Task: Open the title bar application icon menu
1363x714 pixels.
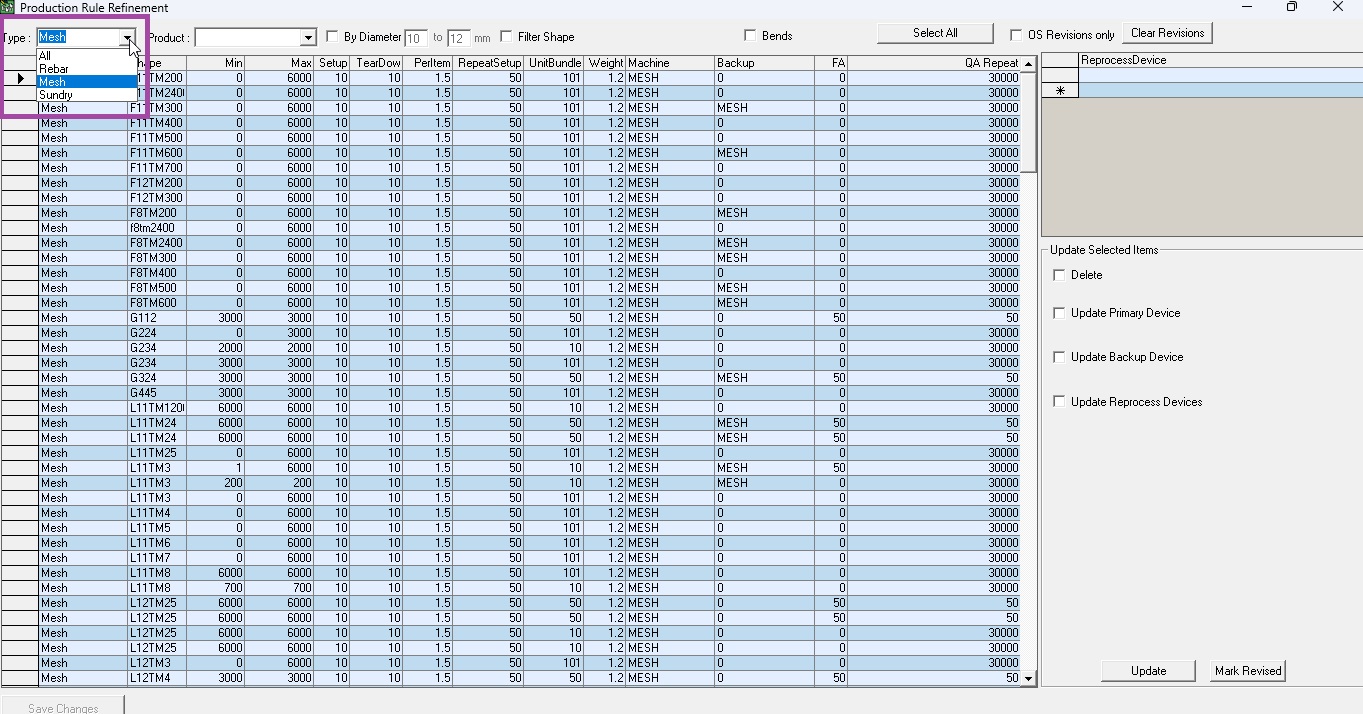Action: click(x=9, y=8)
